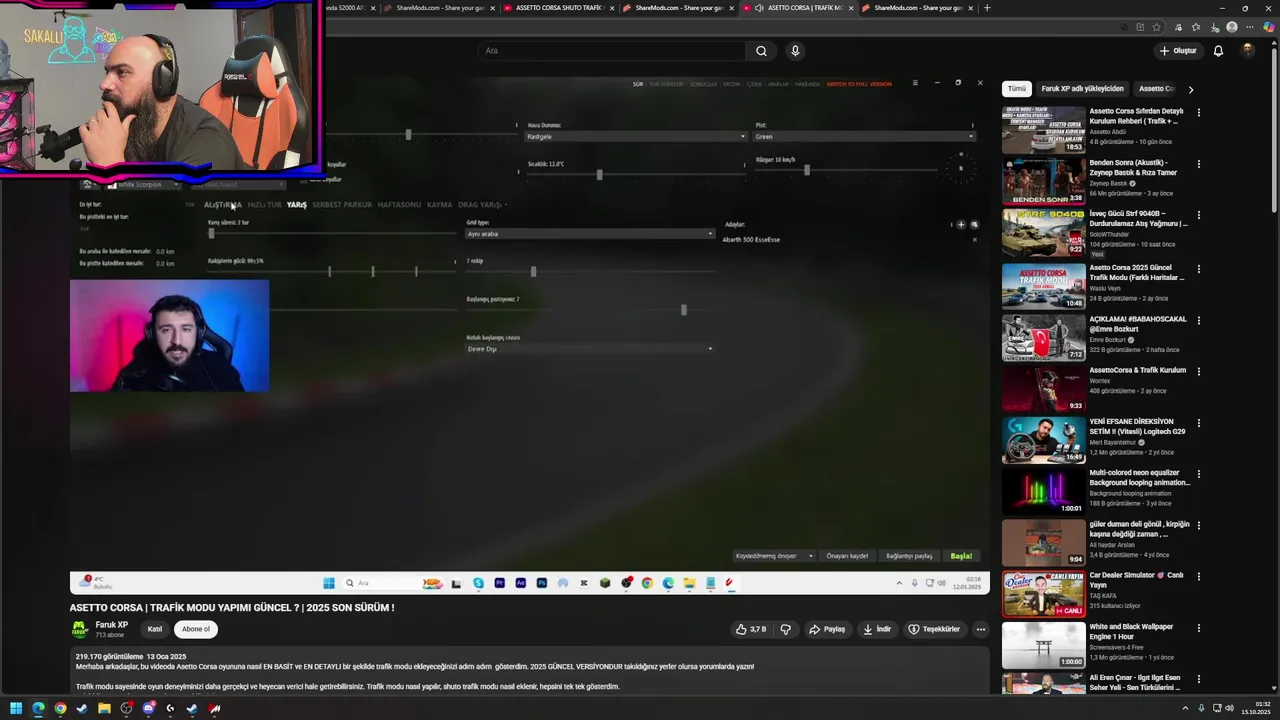Open 'Grid type' Aynı araba dropdown
The height and width of the screenshot is (720, 1280).
click(590, 234)
